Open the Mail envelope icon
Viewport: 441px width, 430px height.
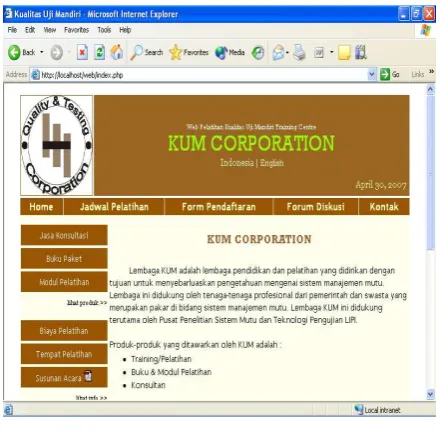click(x=278, y=53)
